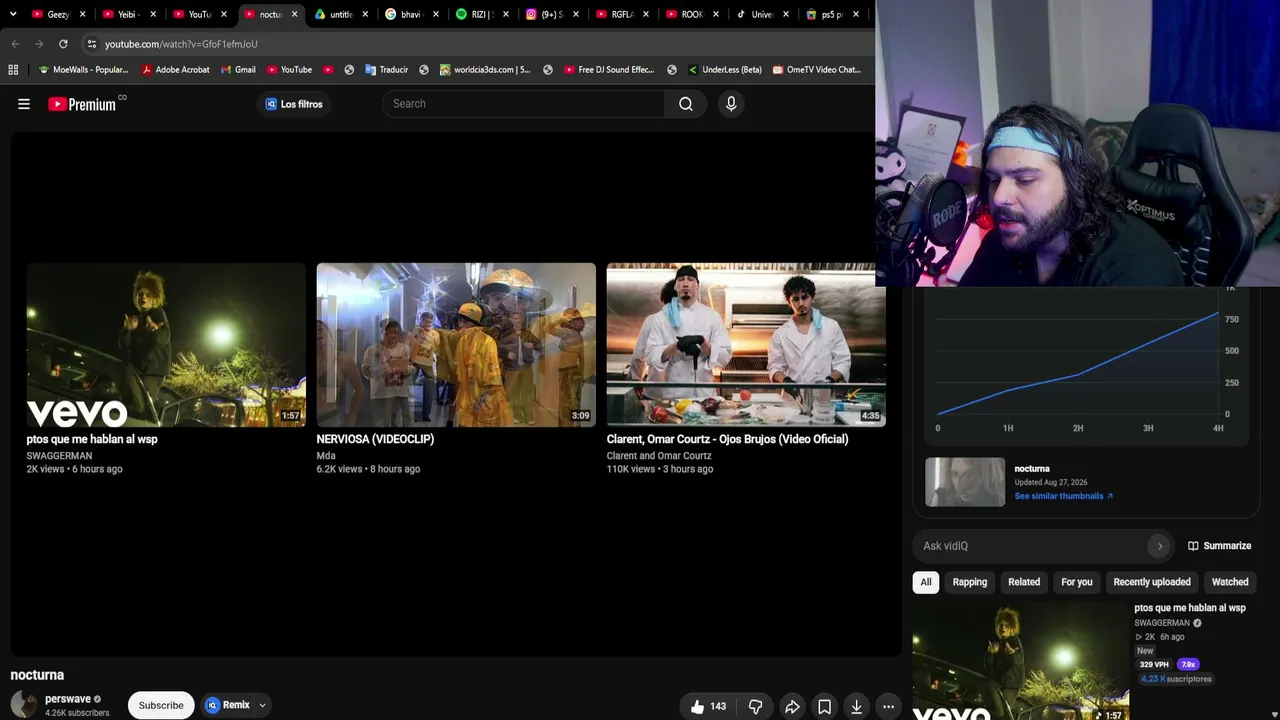This screenshot has height=720, width=1280.
Task: Go back in browser history
Action: coord(15,44)
